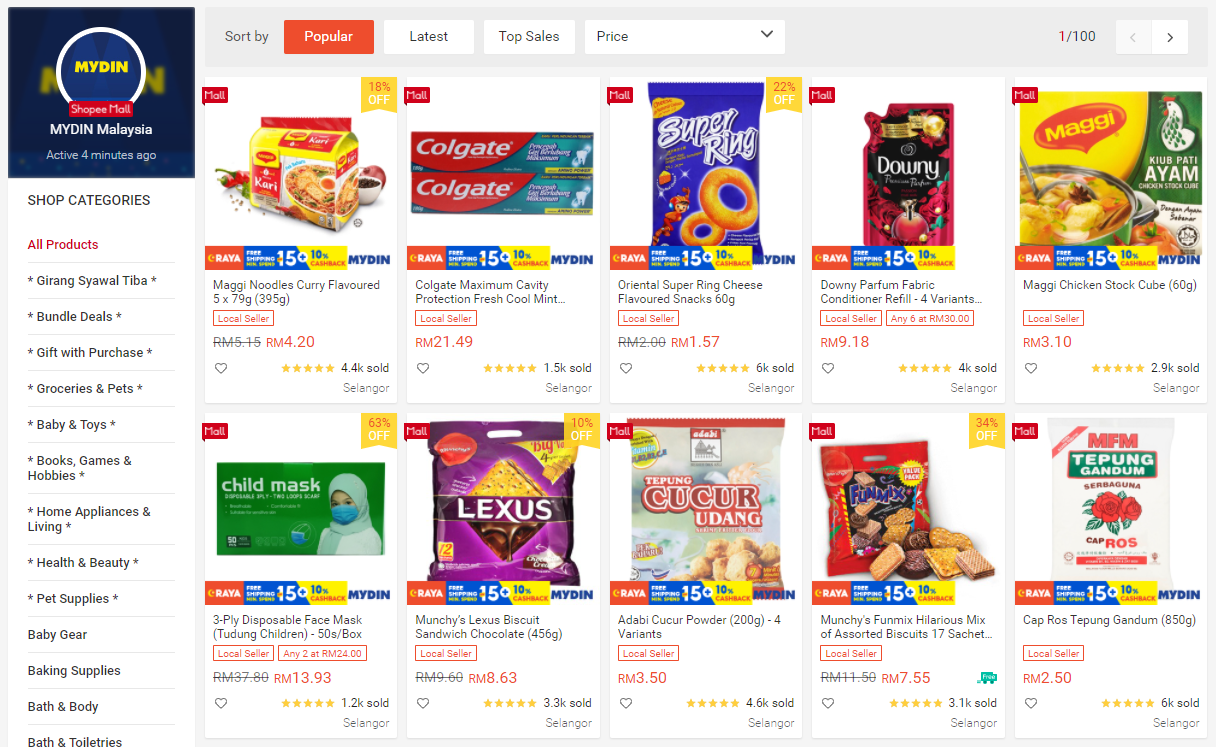
Task: Click the MYDIN shop logo avatar
Action: pyautogui.click(x=101, y=70)
